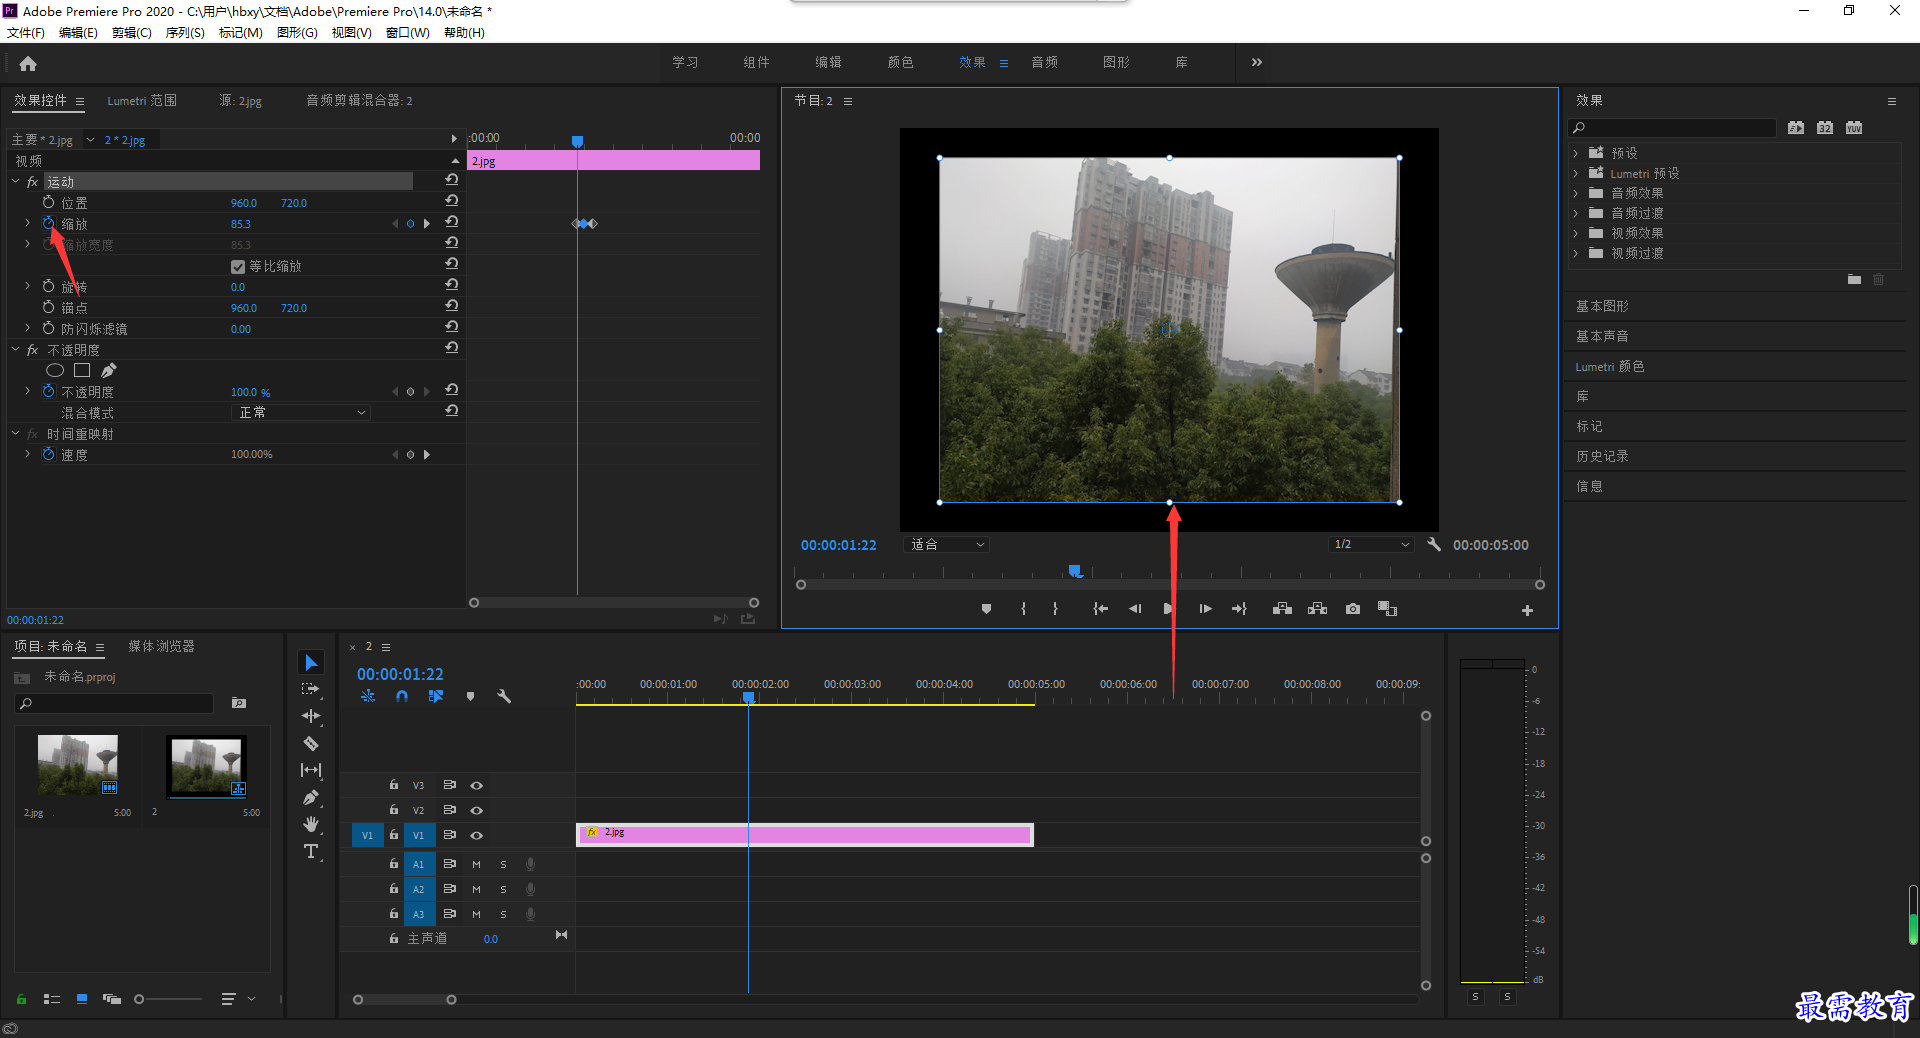Expand the 缩放 scale property
Viewport: 1920px width, 1038px height.
(x=27, y=223)
